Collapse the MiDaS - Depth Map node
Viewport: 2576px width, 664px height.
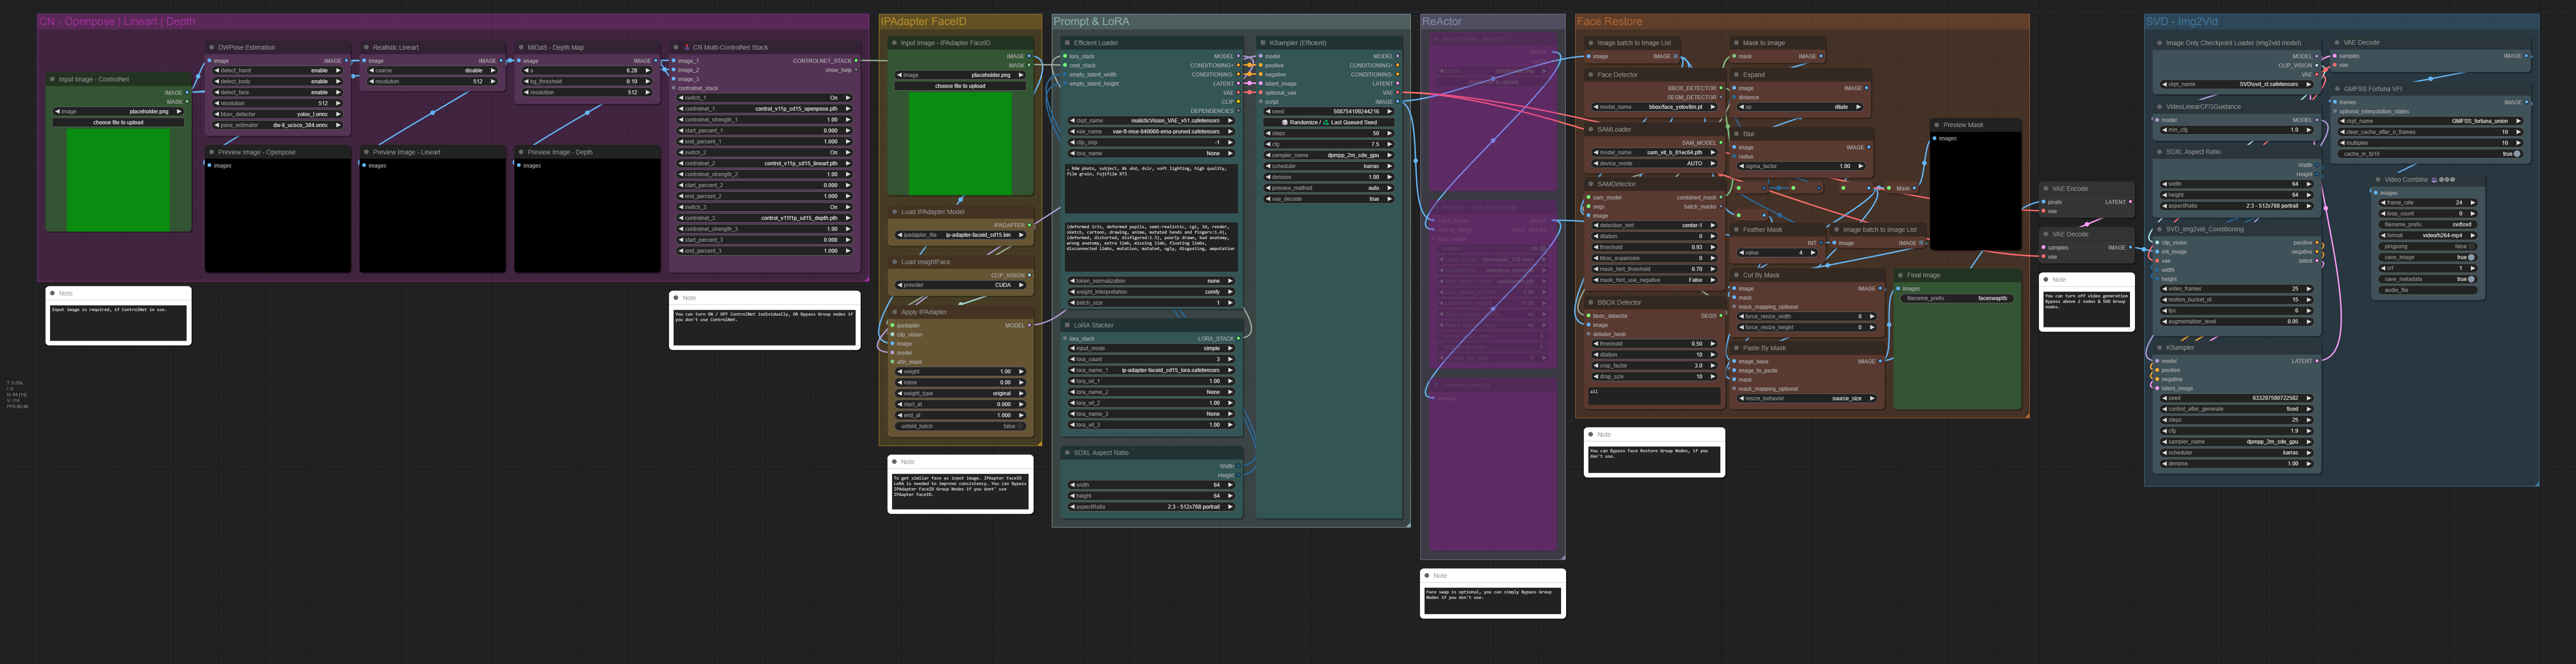521,47
